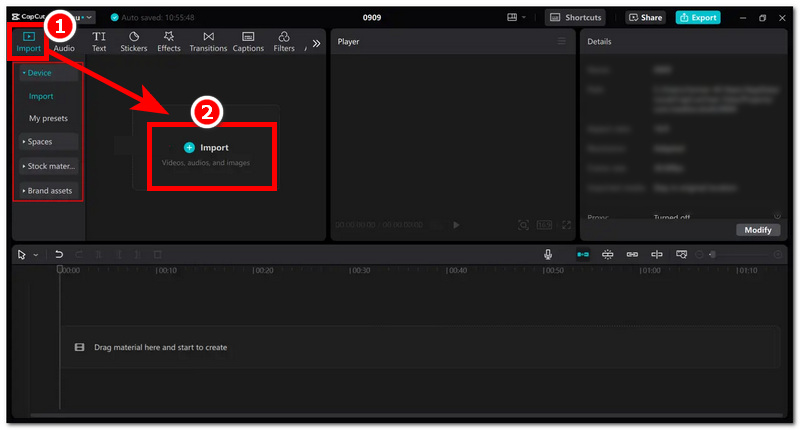Click the Modify button in Details

point(757,230)
